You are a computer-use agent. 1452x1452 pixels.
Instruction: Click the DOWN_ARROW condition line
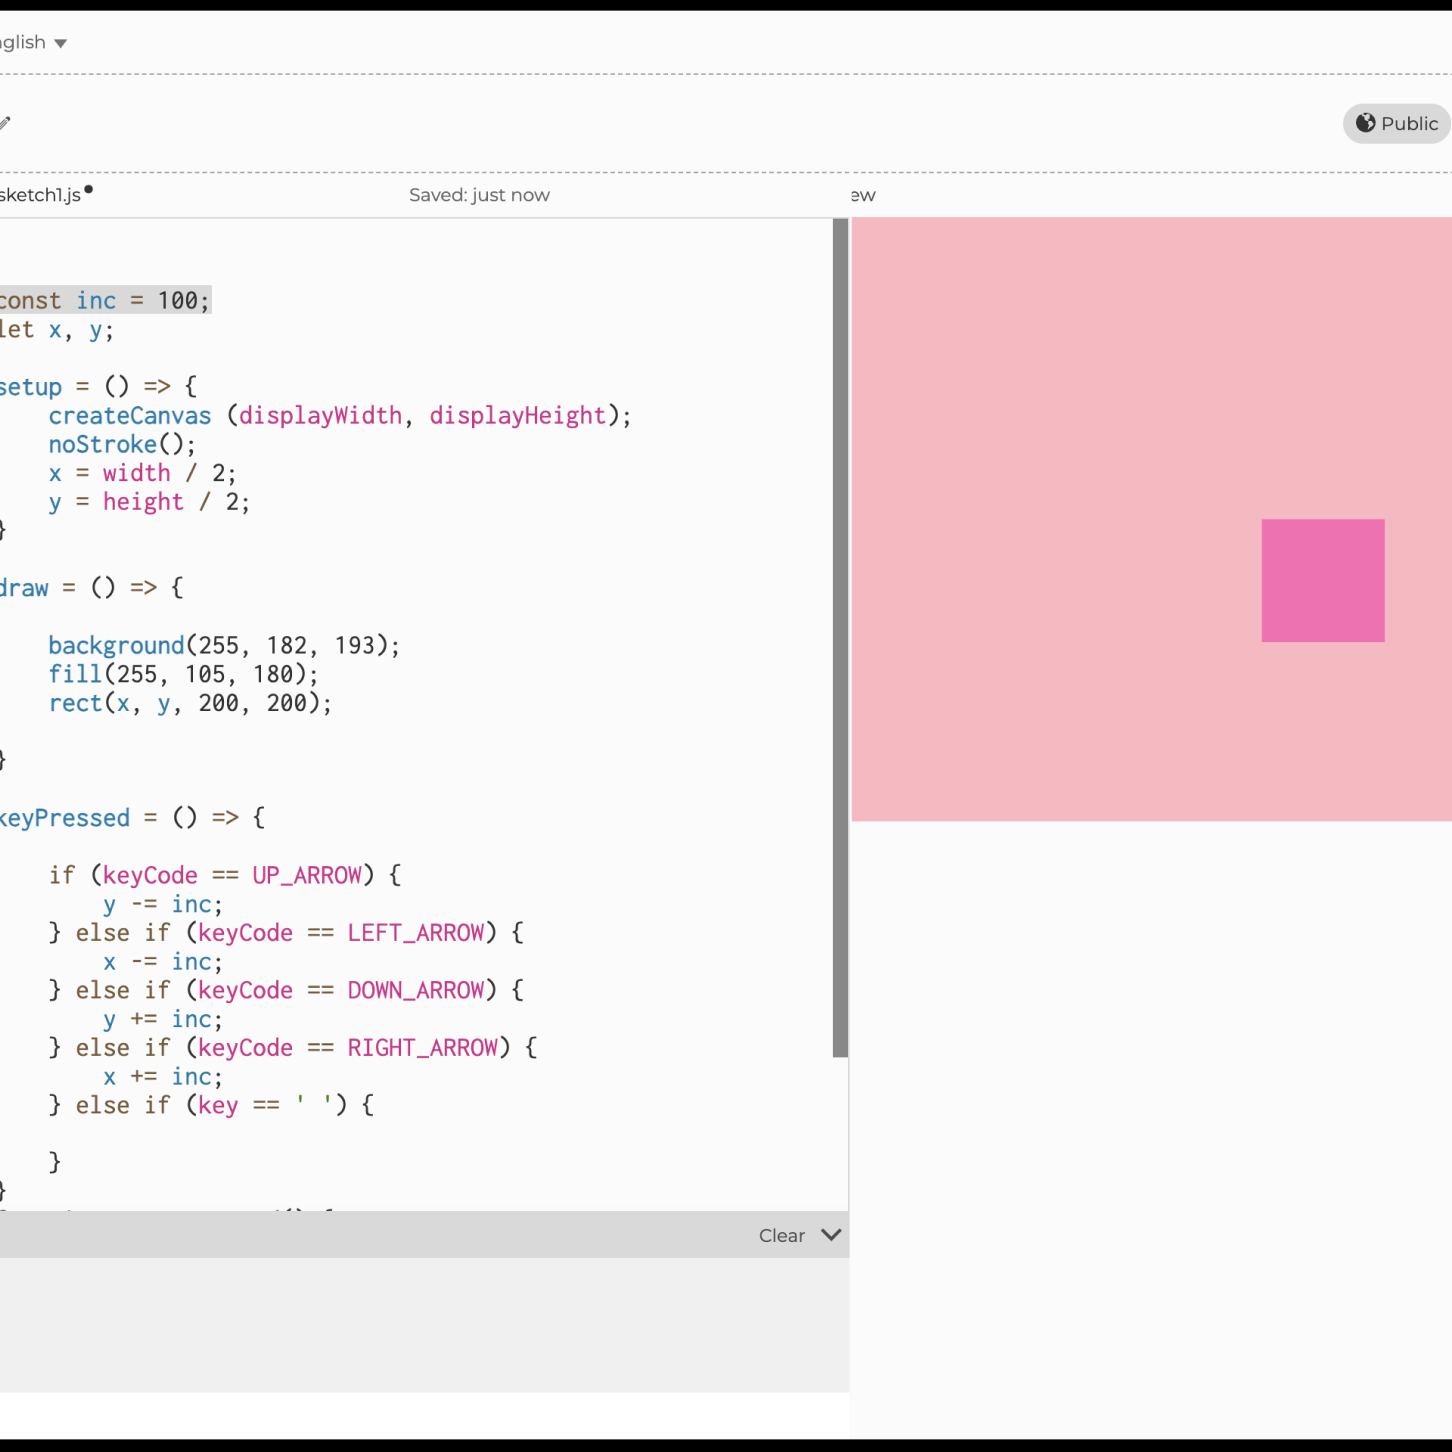(x=286, y=990)
